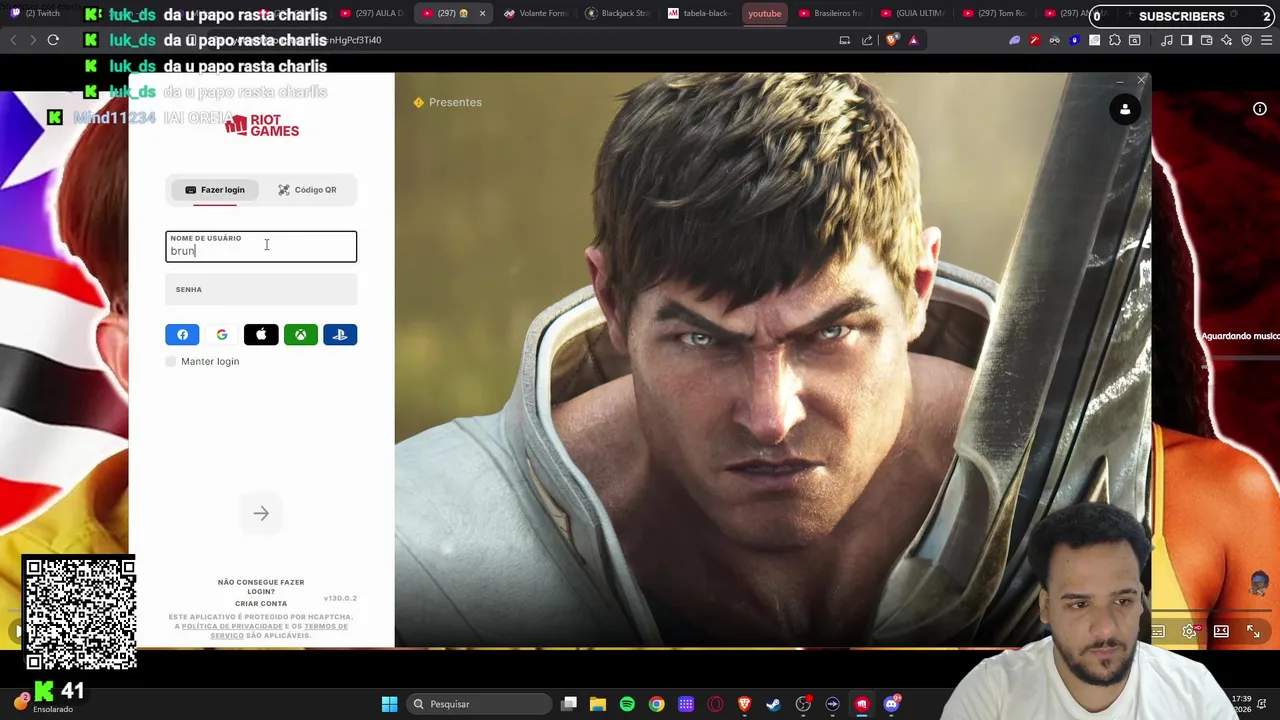Click the QR code overlay image
The image size is (1280, 720).
tap(80, 614)
